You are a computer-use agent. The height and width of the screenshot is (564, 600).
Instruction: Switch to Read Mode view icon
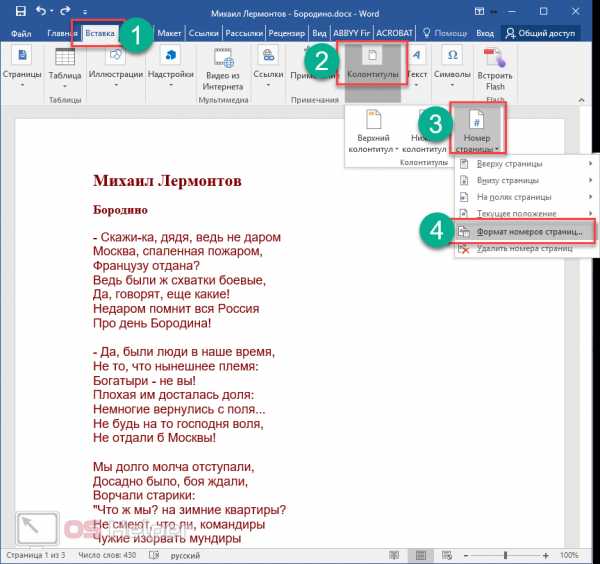[394, 555]
